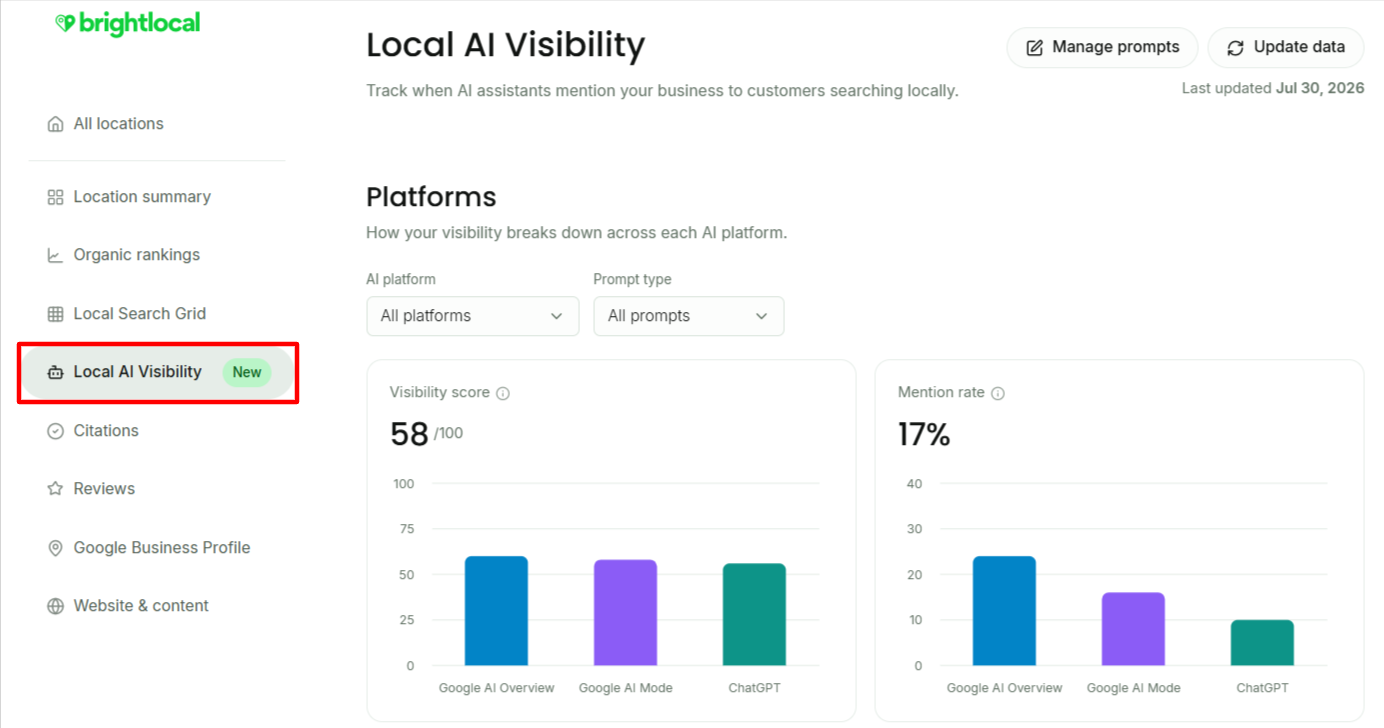Click Google AI Mode label under Visibility score chart
Image resolution: width=1384 pixels, height=728 pixels.
626,688
